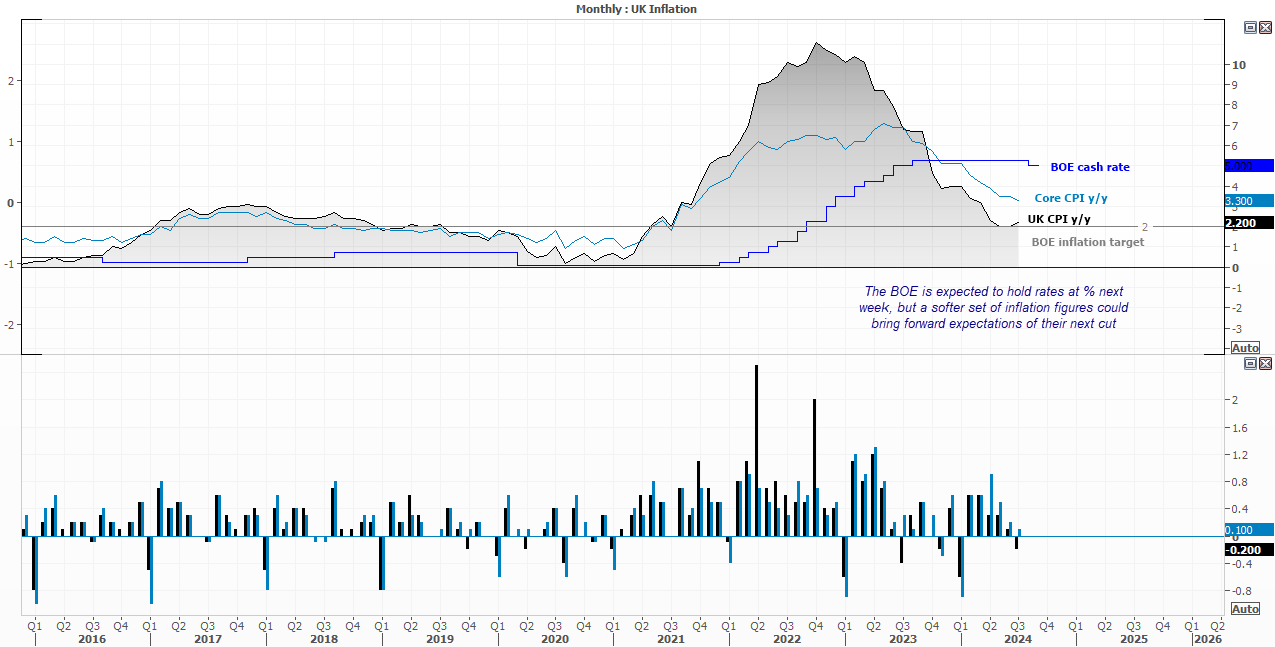Click the 2025 year label on time axis
1275x647 pixels.
coord(1133,638)
